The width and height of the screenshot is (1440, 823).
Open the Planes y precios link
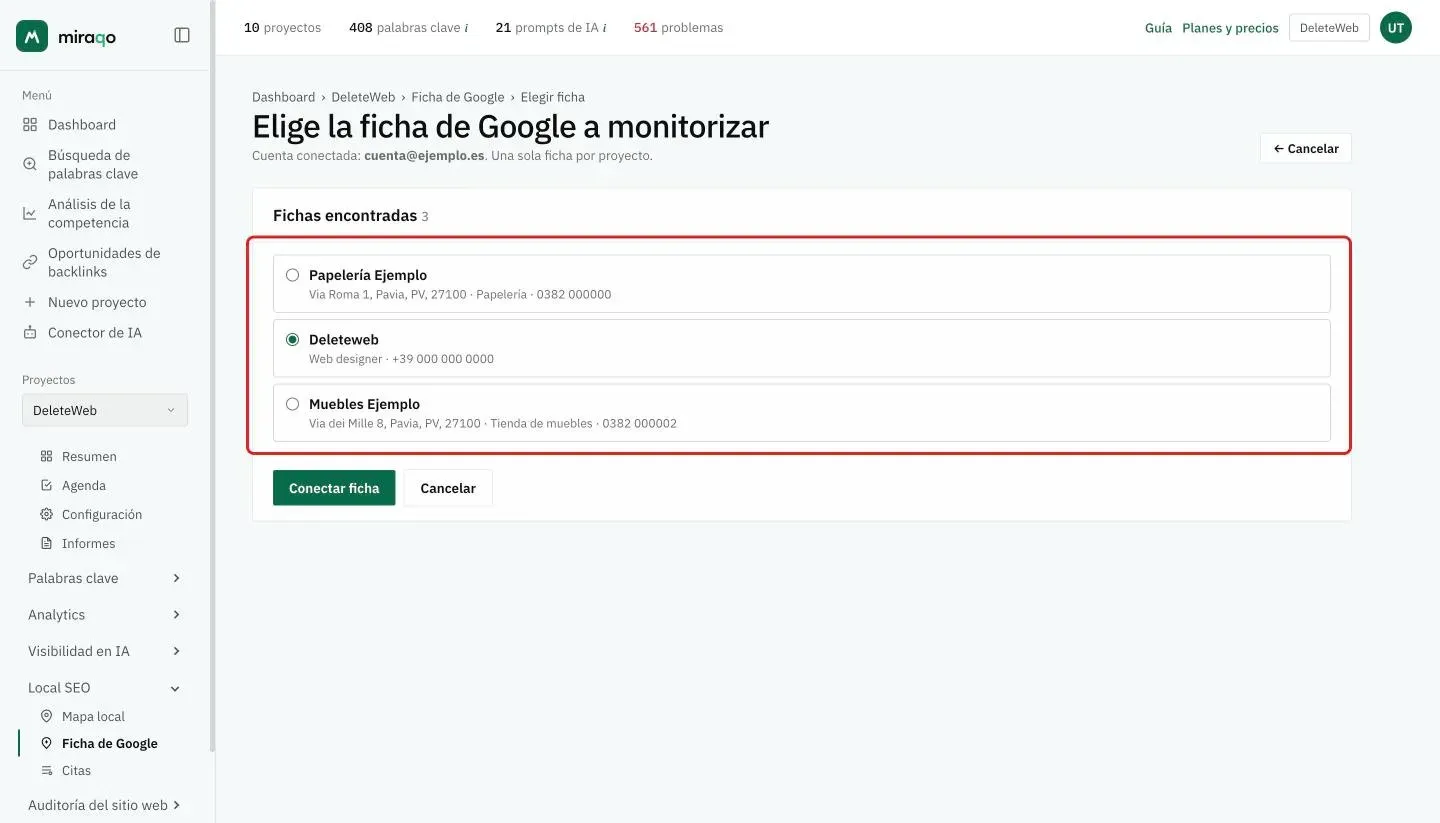(1230, 28)
